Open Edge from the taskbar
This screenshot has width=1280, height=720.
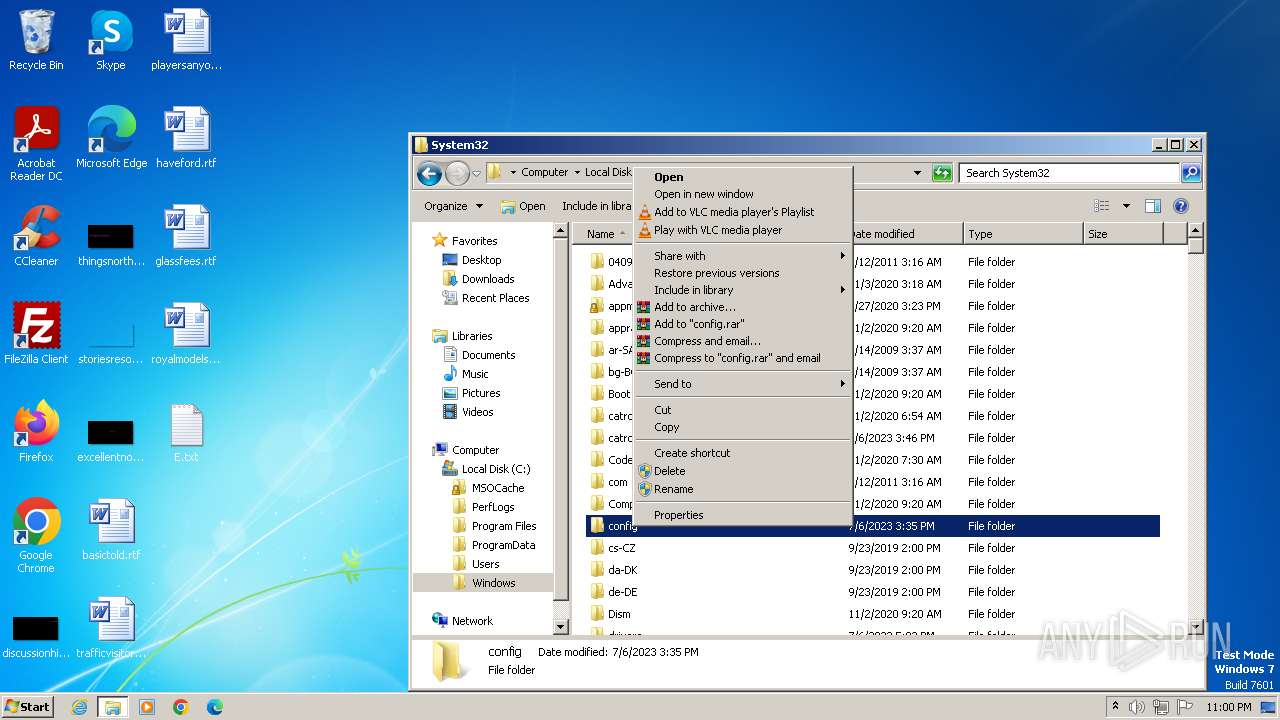coord(214,707)
